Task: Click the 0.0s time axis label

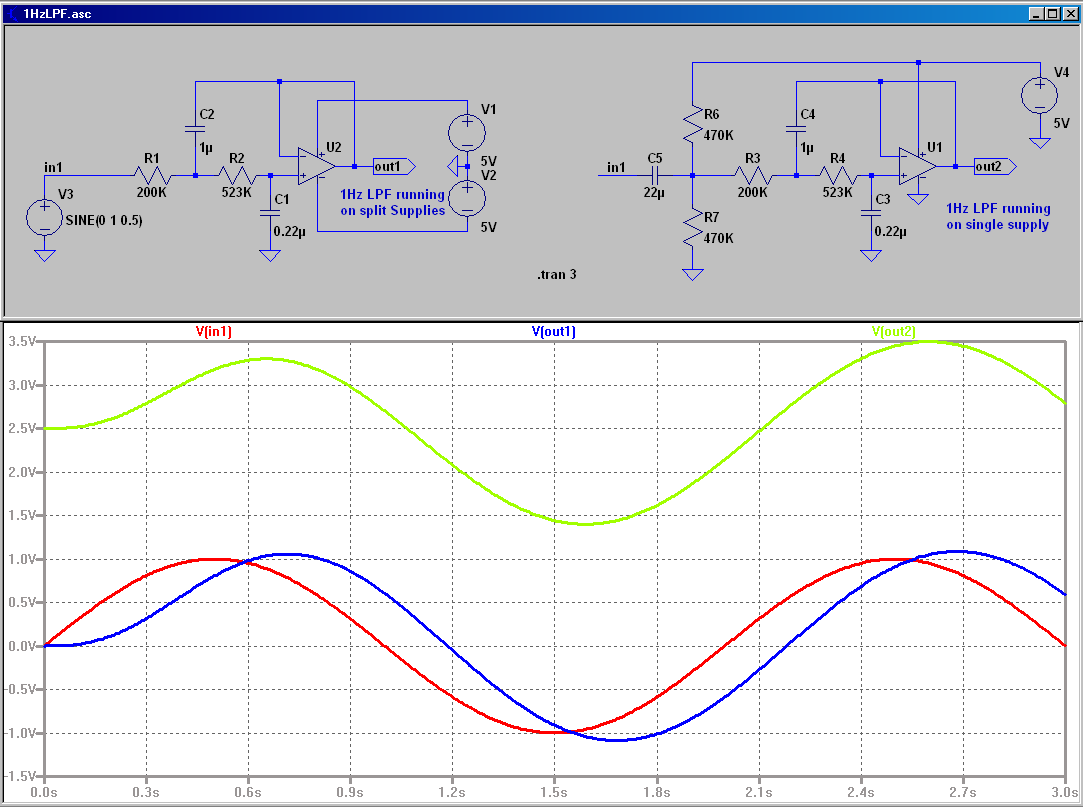Action: 44,792
